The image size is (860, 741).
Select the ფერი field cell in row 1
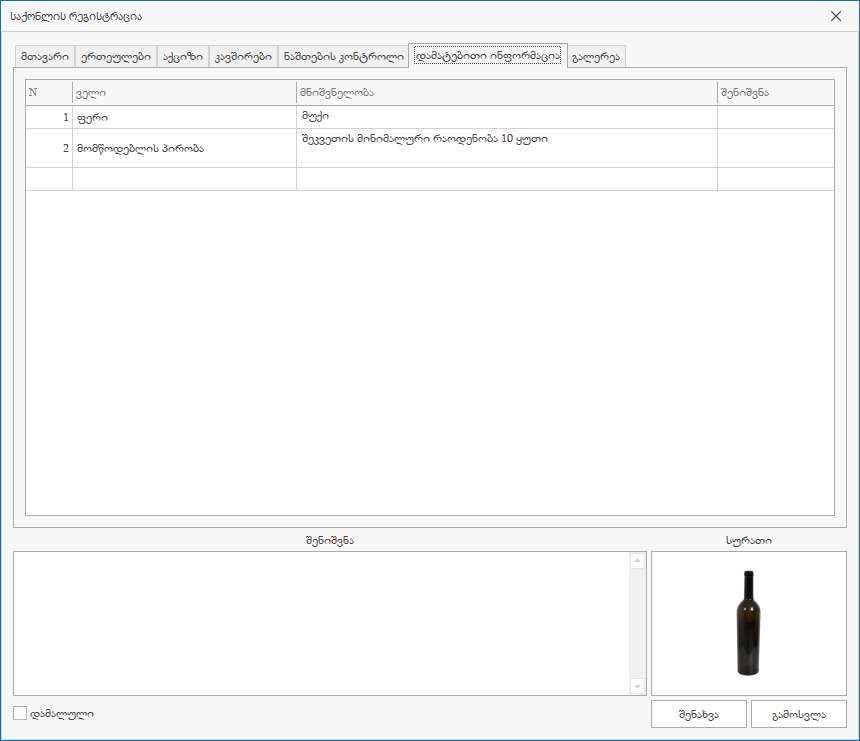pos(184,117)
